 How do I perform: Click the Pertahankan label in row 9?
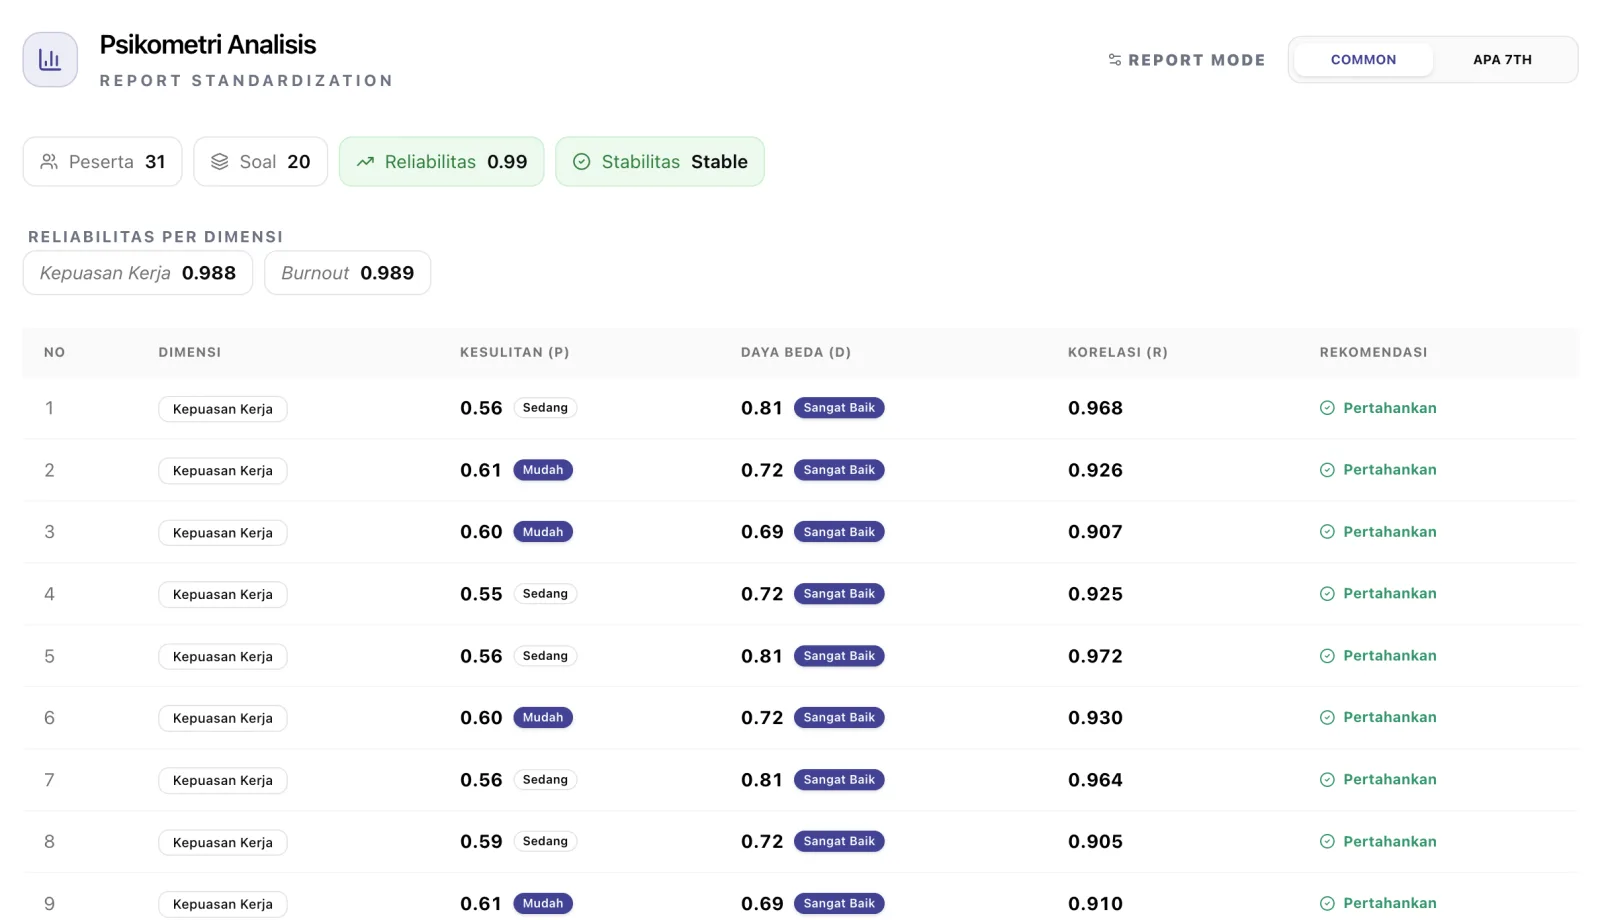point(1390,903)
